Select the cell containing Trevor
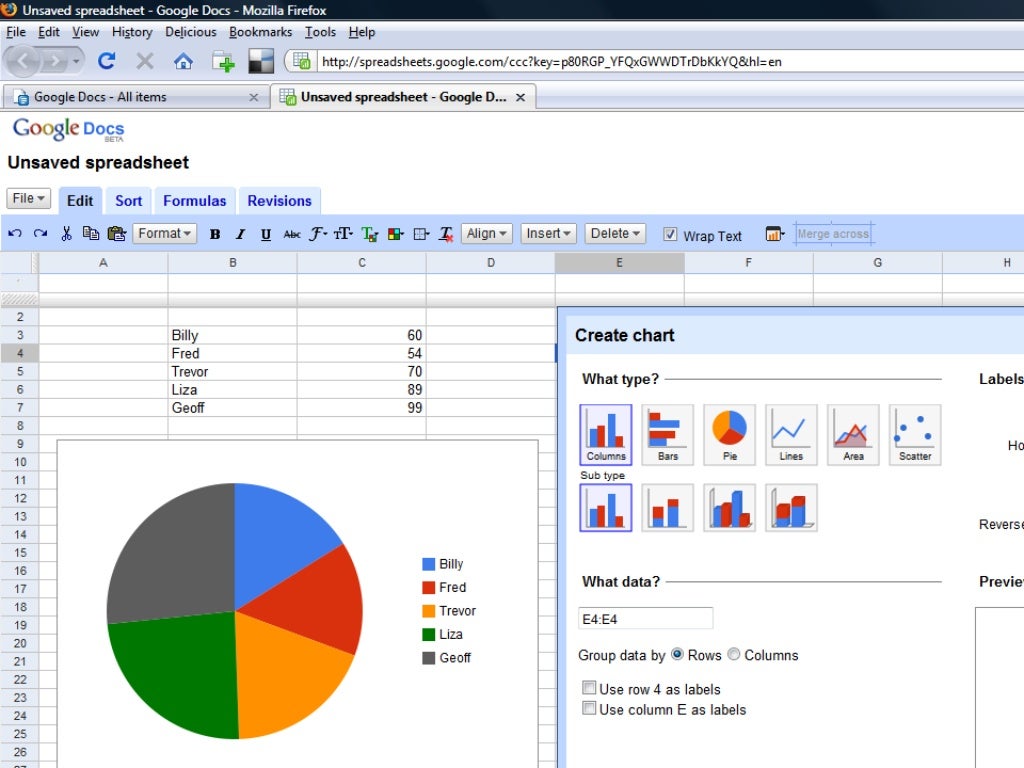 click(x=232, y=372)
